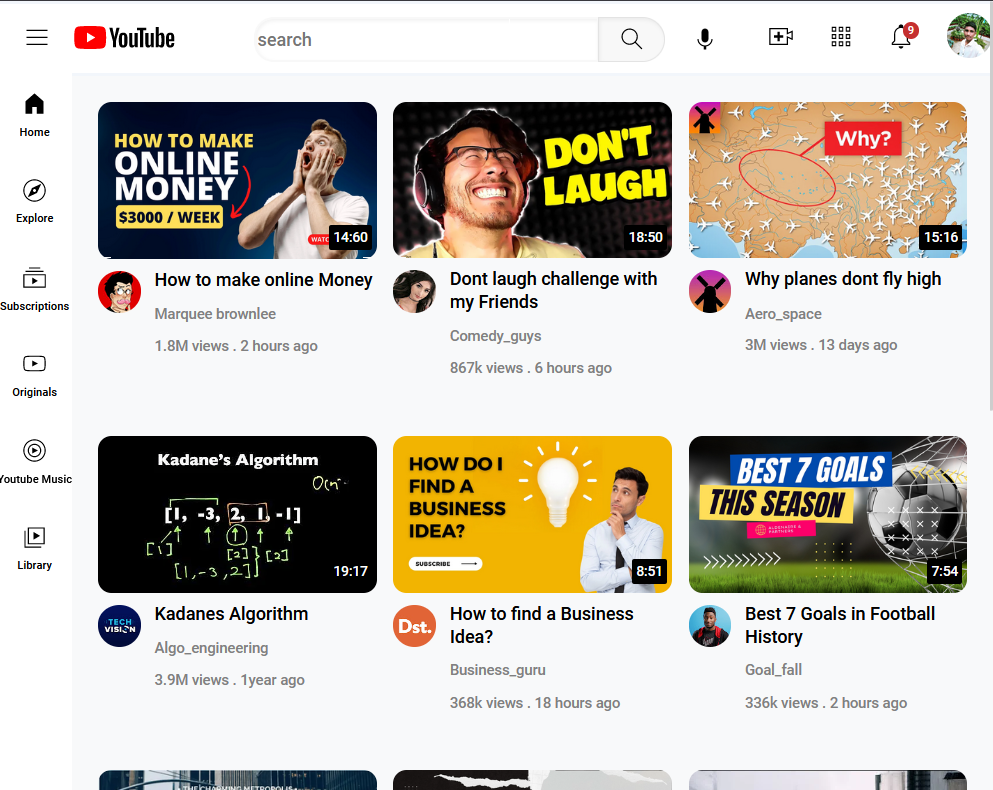Toggle the sidebar with the hamburger menu

37,37
